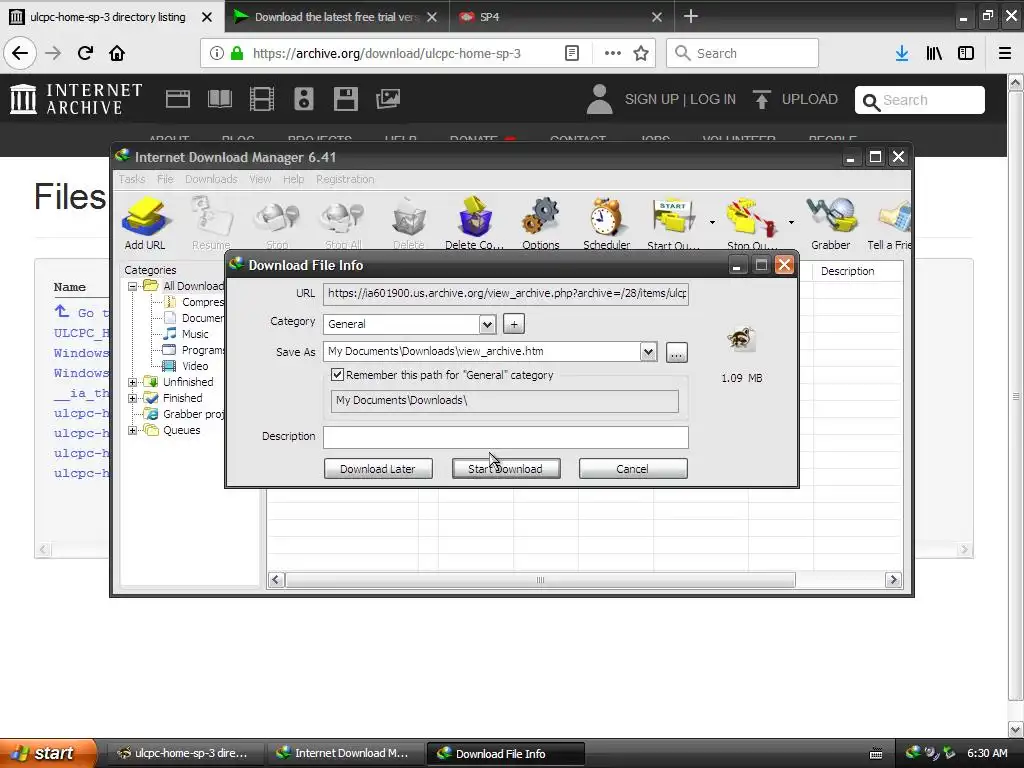This screenshot has height=768, width=1024.
Task: Bookmark this page with star icon
Action: [641, 53]
